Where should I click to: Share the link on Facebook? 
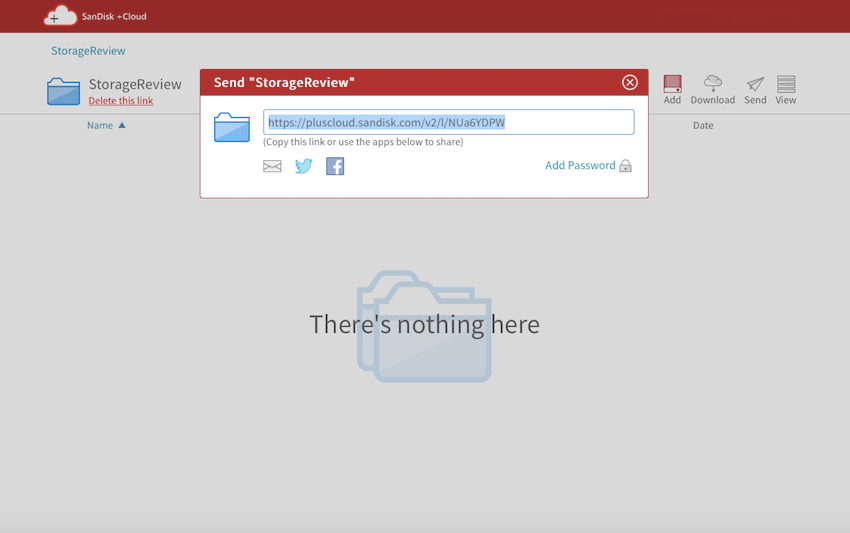(335, 166)
